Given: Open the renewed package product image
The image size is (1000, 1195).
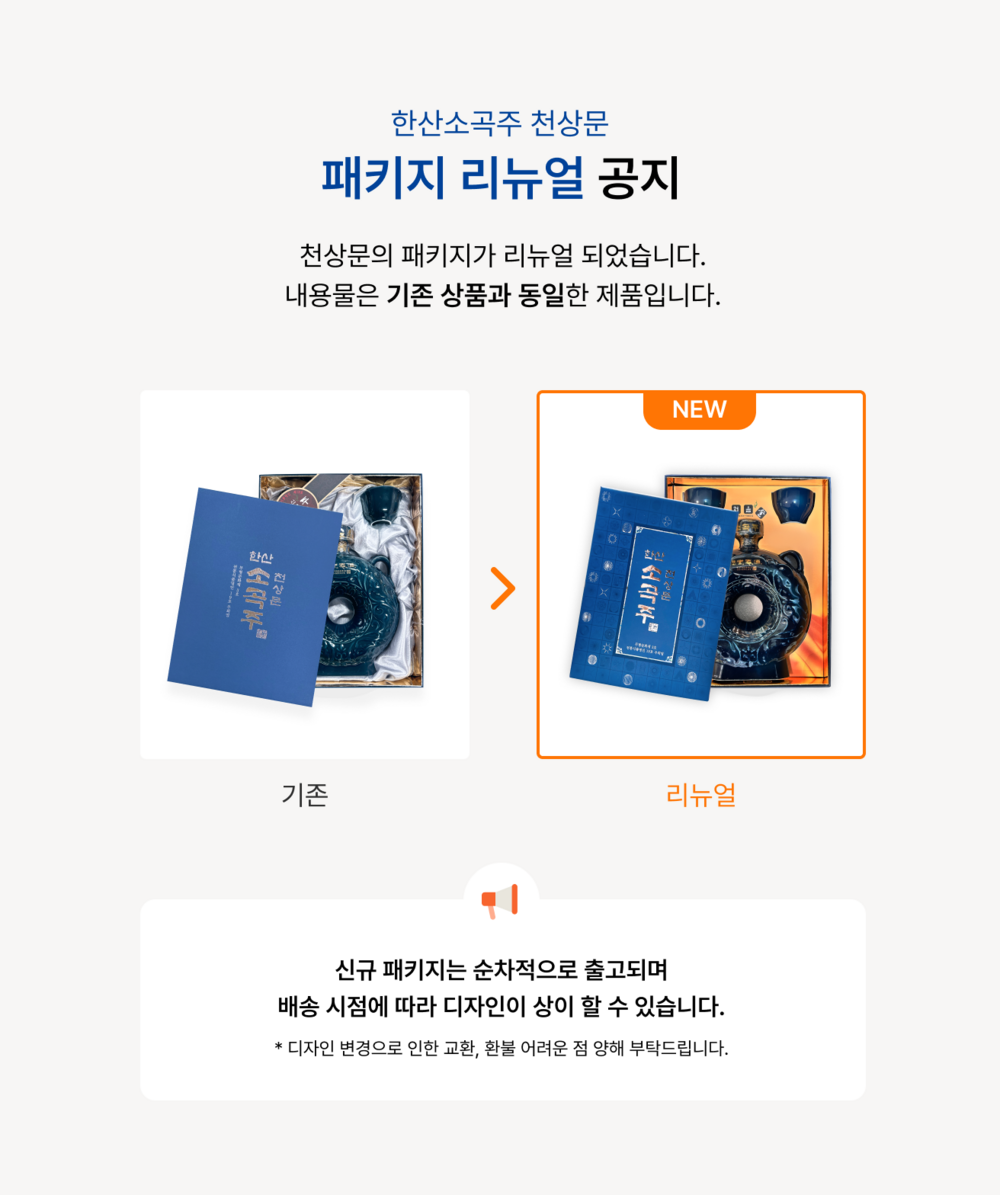Looking at the screenshot, I should tap(701, 575).
